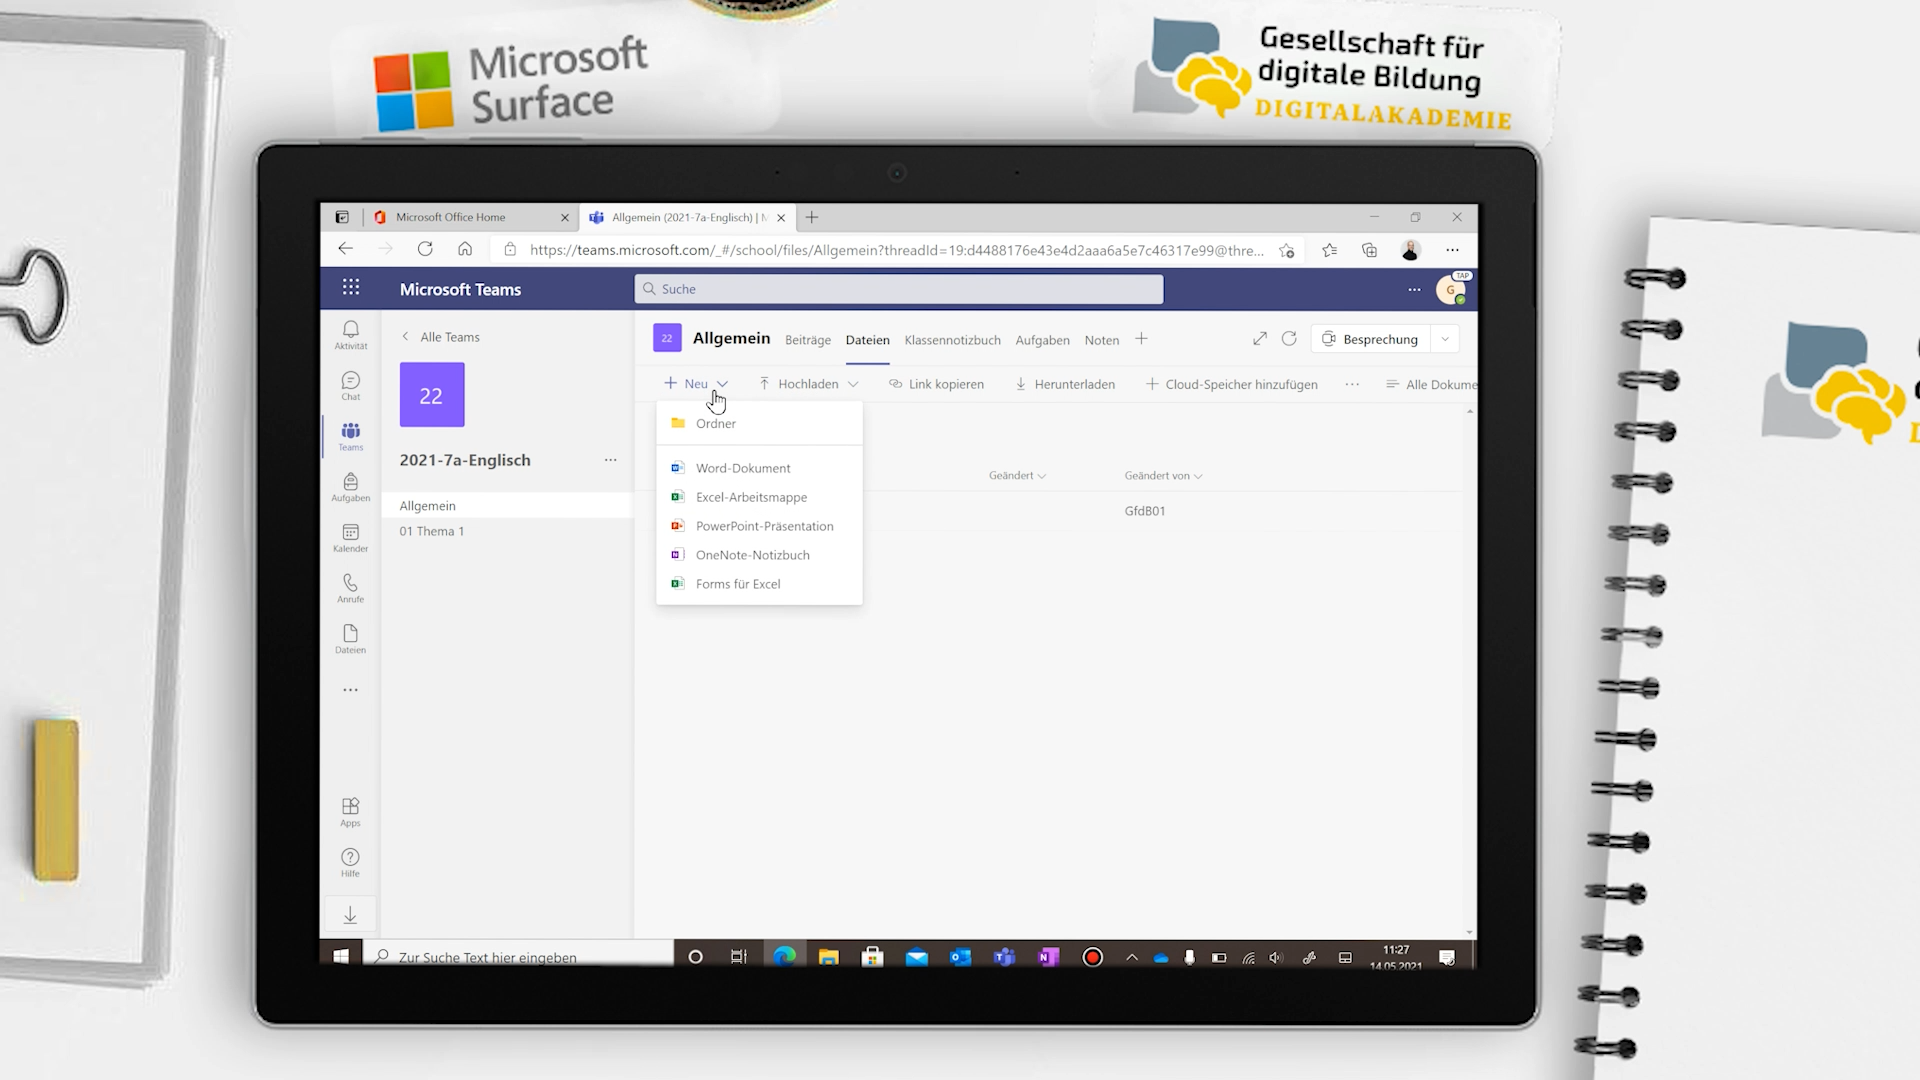The height and width of the screenshot is (1080, 1920).
Task: Click Link kopieren button
Action: [936, 384]
